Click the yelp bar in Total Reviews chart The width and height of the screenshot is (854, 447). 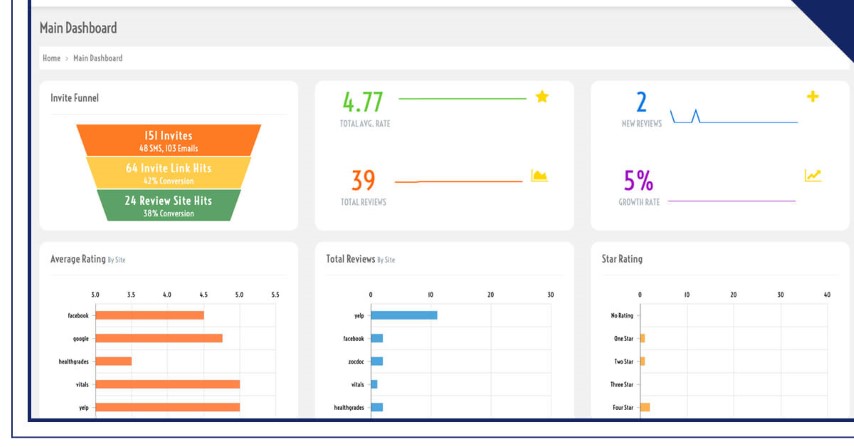pyautogui.click(x=404, y=315)
